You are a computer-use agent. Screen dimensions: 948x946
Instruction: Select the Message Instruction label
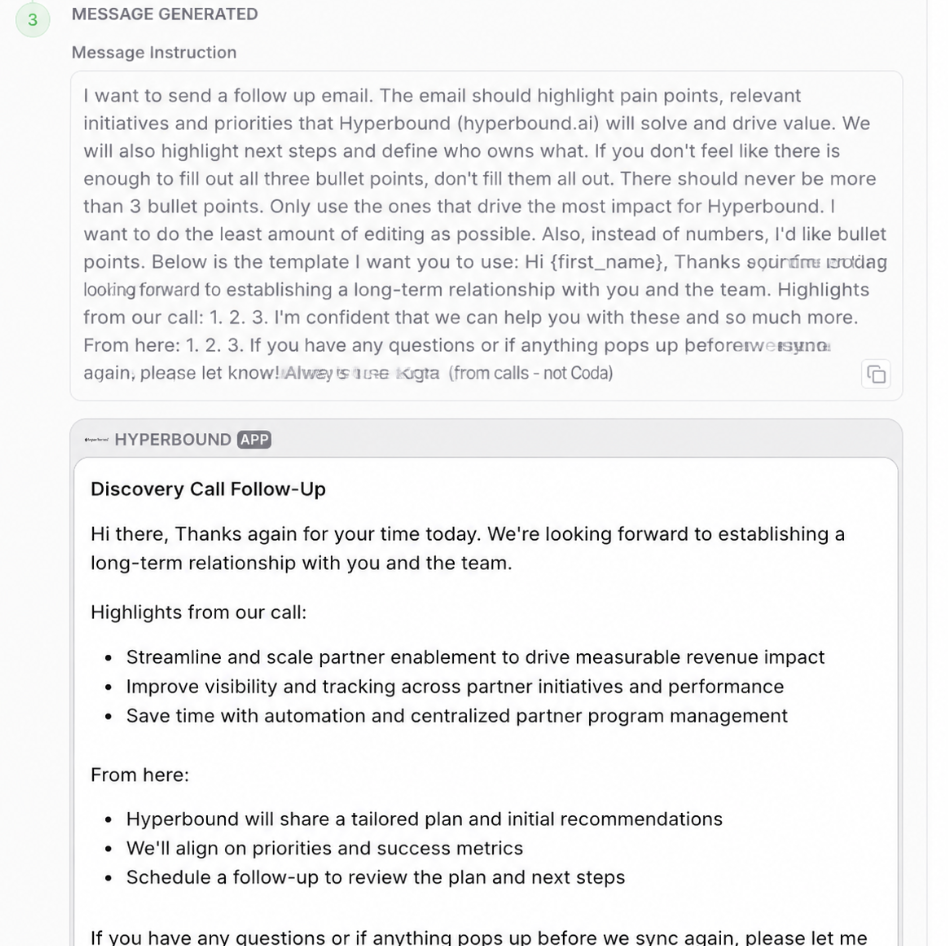[x=154, y=53]
